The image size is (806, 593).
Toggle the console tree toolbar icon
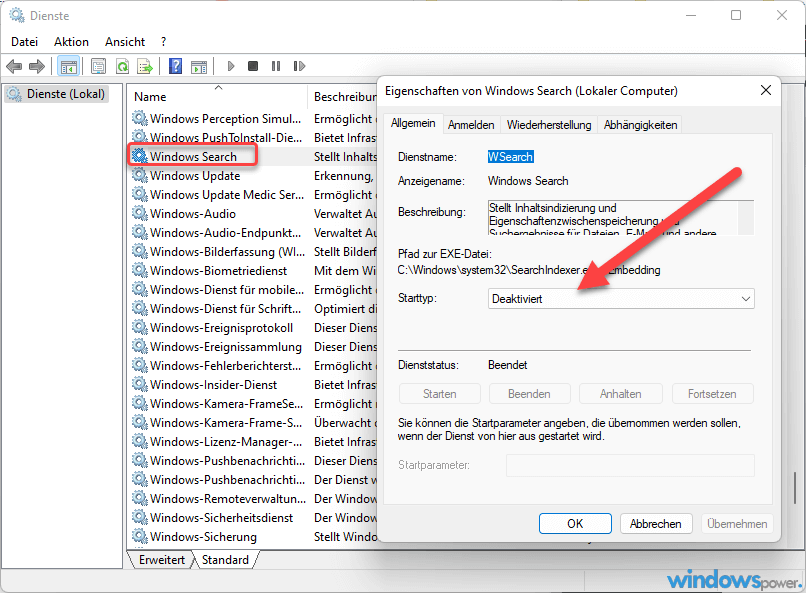(x=68, y=66)
